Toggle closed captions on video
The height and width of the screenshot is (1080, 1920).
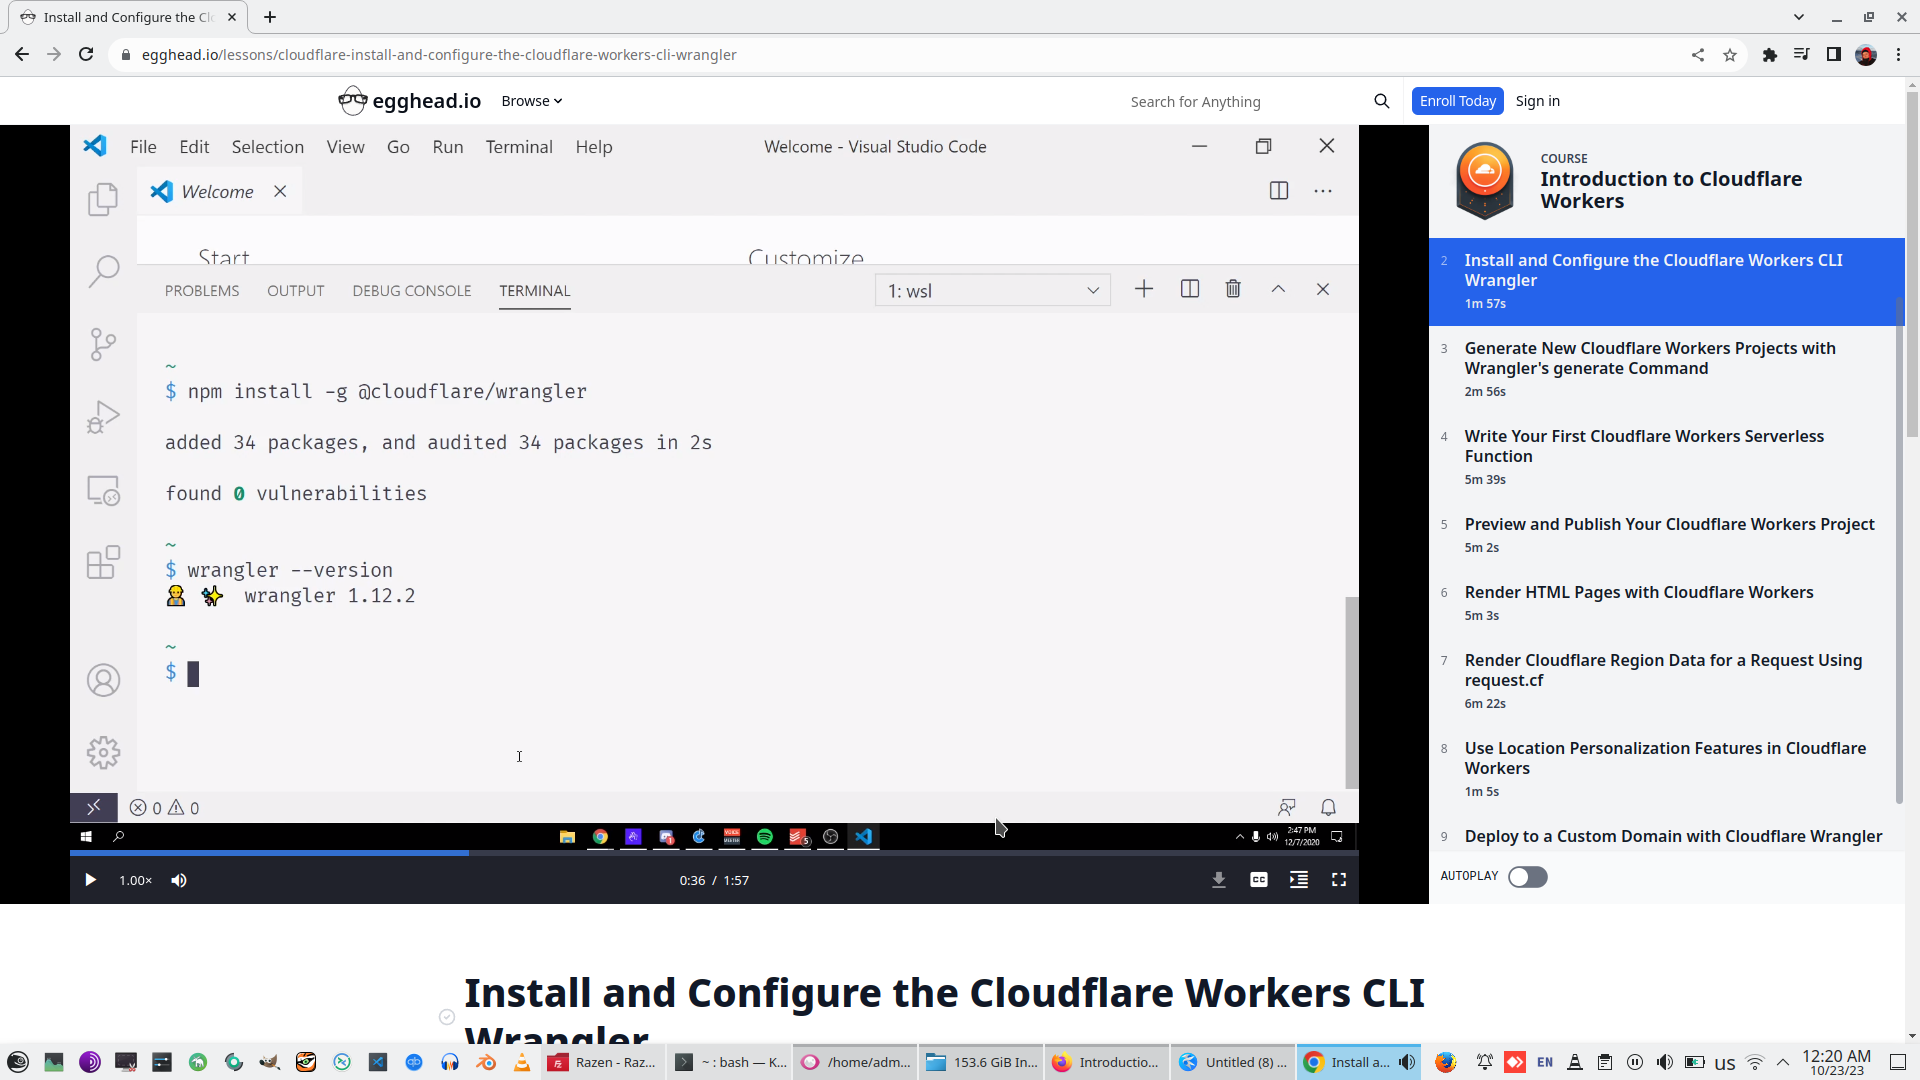click(x=1258, y=880)
